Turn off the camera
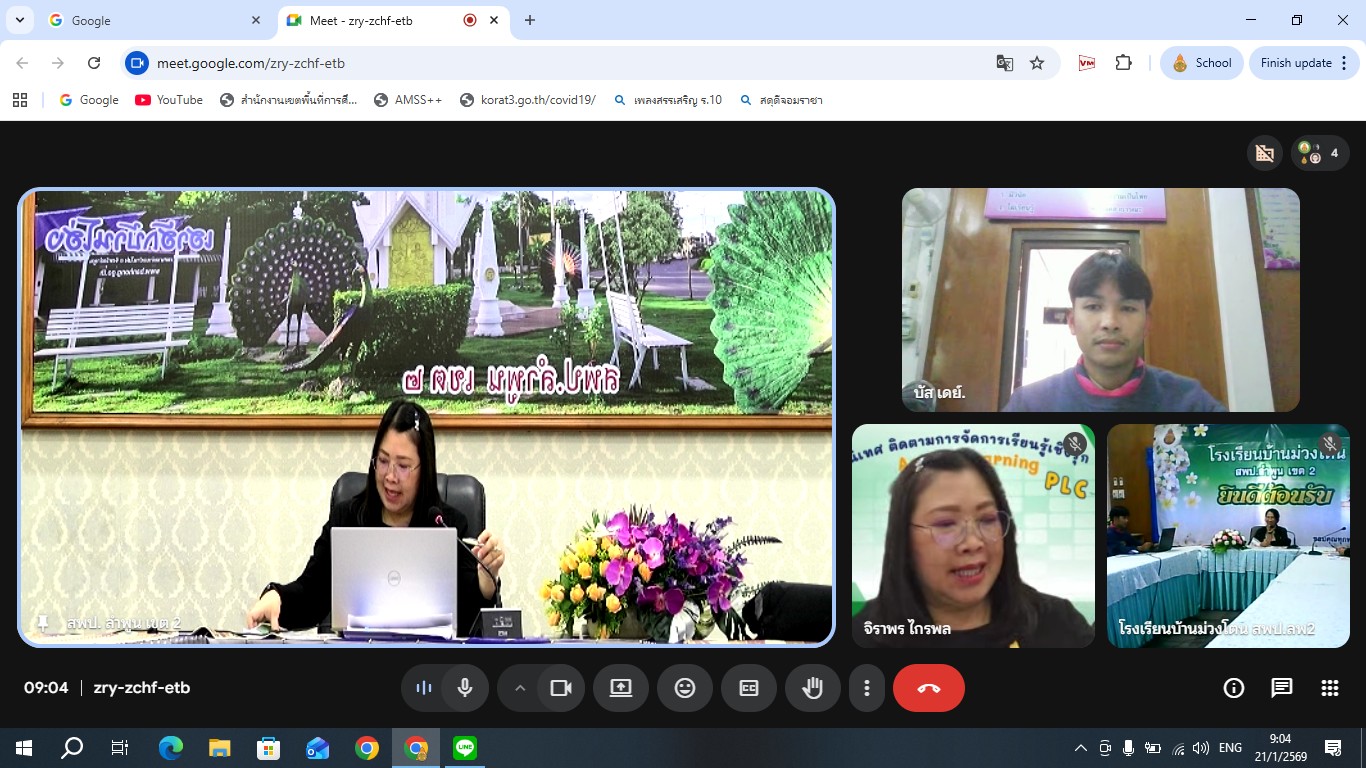Viewport: 1366px width, 768px height. pyautogui.click(x=560, y=688)
